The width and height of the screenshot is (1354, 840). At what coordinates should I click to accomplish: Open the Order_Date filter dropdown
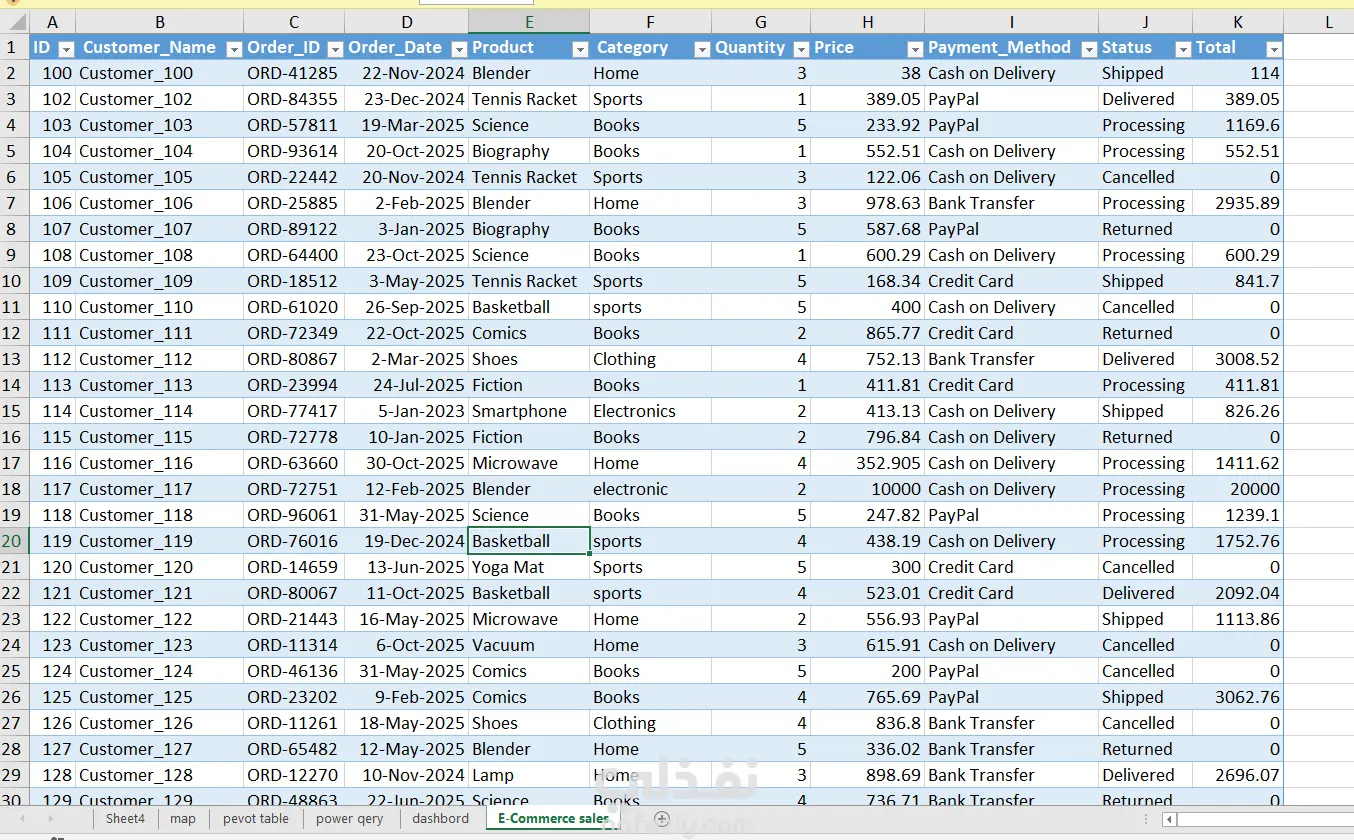pos(459,48)
